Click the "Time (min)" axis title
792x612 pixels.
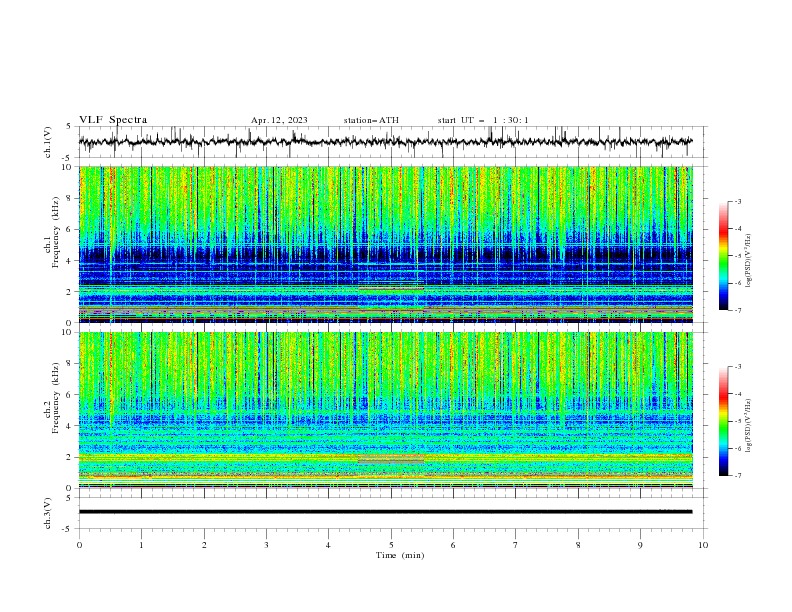(400, 555)
